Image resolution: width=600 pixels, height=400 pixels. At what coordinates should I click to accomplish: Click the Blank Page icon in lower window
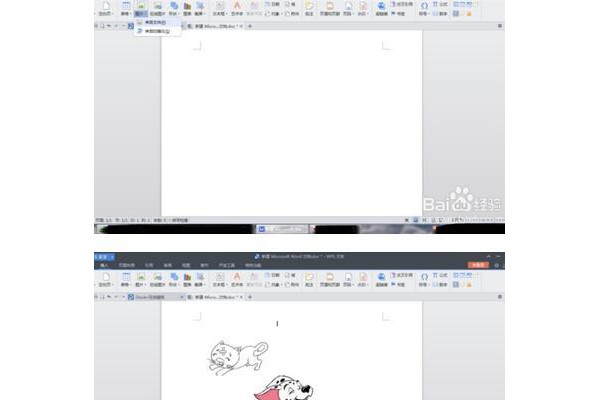(106, 277)
